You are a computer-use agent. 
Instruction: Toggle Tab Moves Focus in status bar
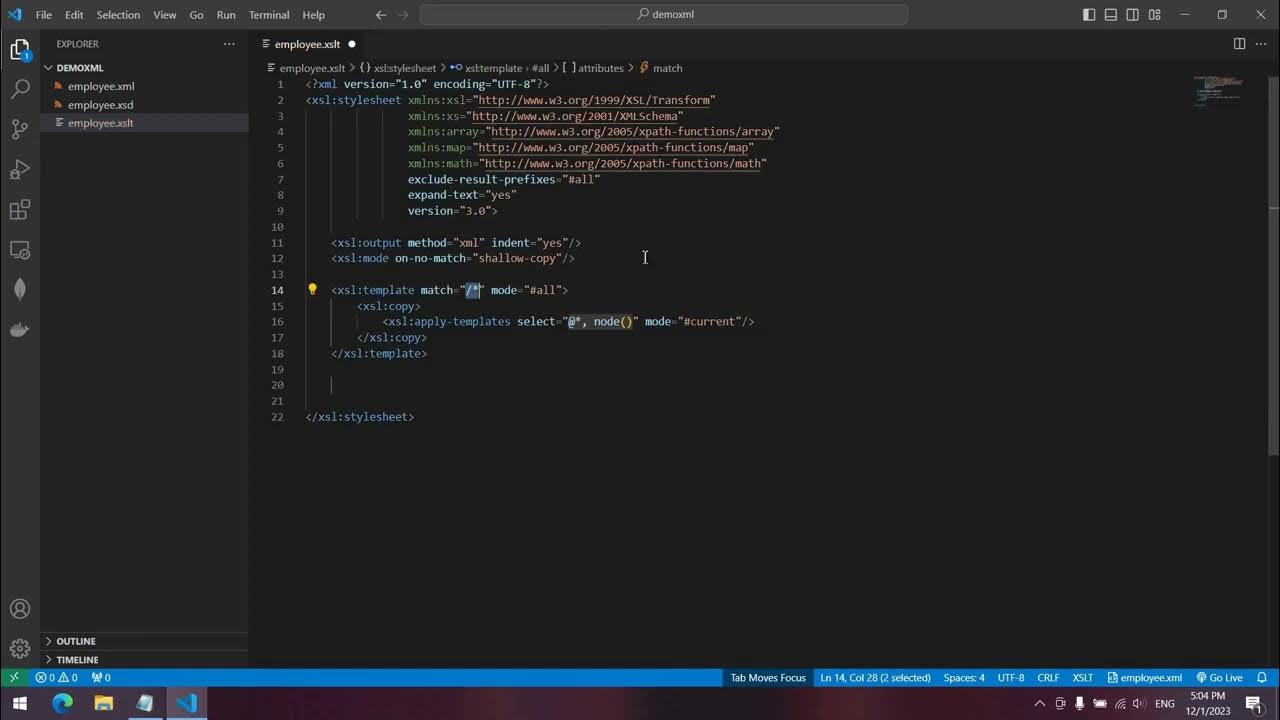coord(768,677)
